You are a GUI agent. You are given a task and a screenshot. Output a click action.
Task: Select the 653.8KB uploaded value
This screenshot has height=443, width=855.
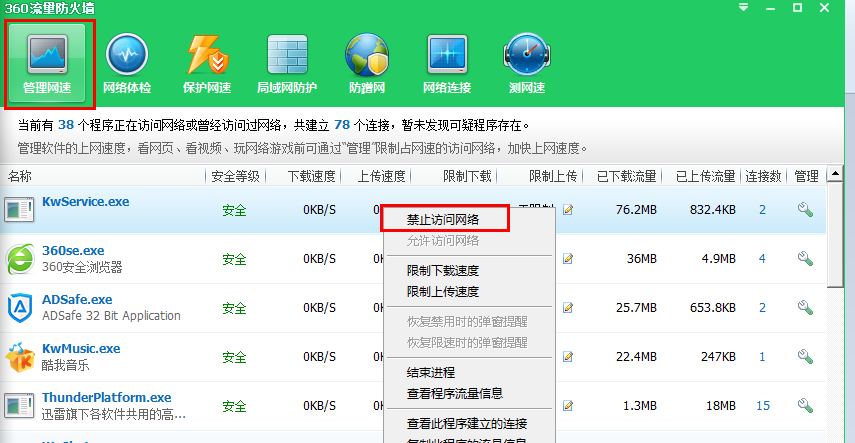tap(713, 308)
